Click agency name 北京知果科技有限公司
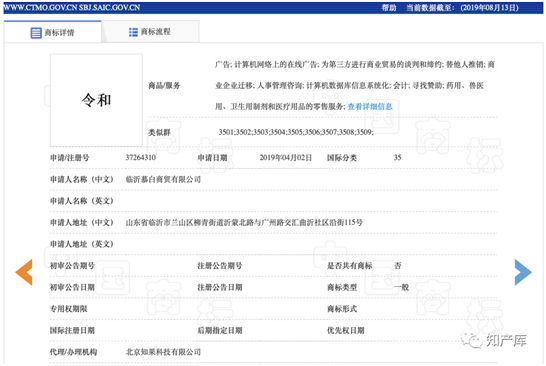The image size is (546, 366). [163, 352]
